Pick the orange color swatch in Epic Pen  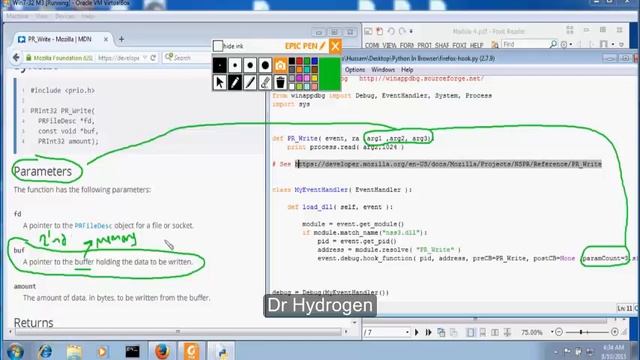(x=299, y=69)
